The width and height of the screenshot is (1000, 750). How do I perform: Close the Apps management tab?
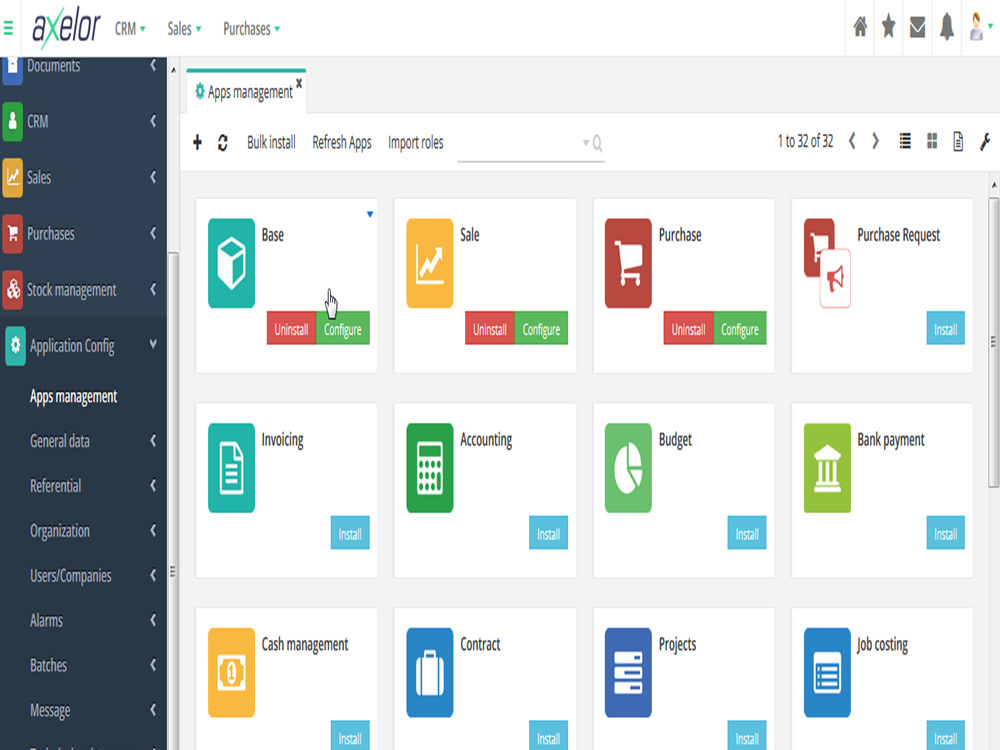click(298, 84)
